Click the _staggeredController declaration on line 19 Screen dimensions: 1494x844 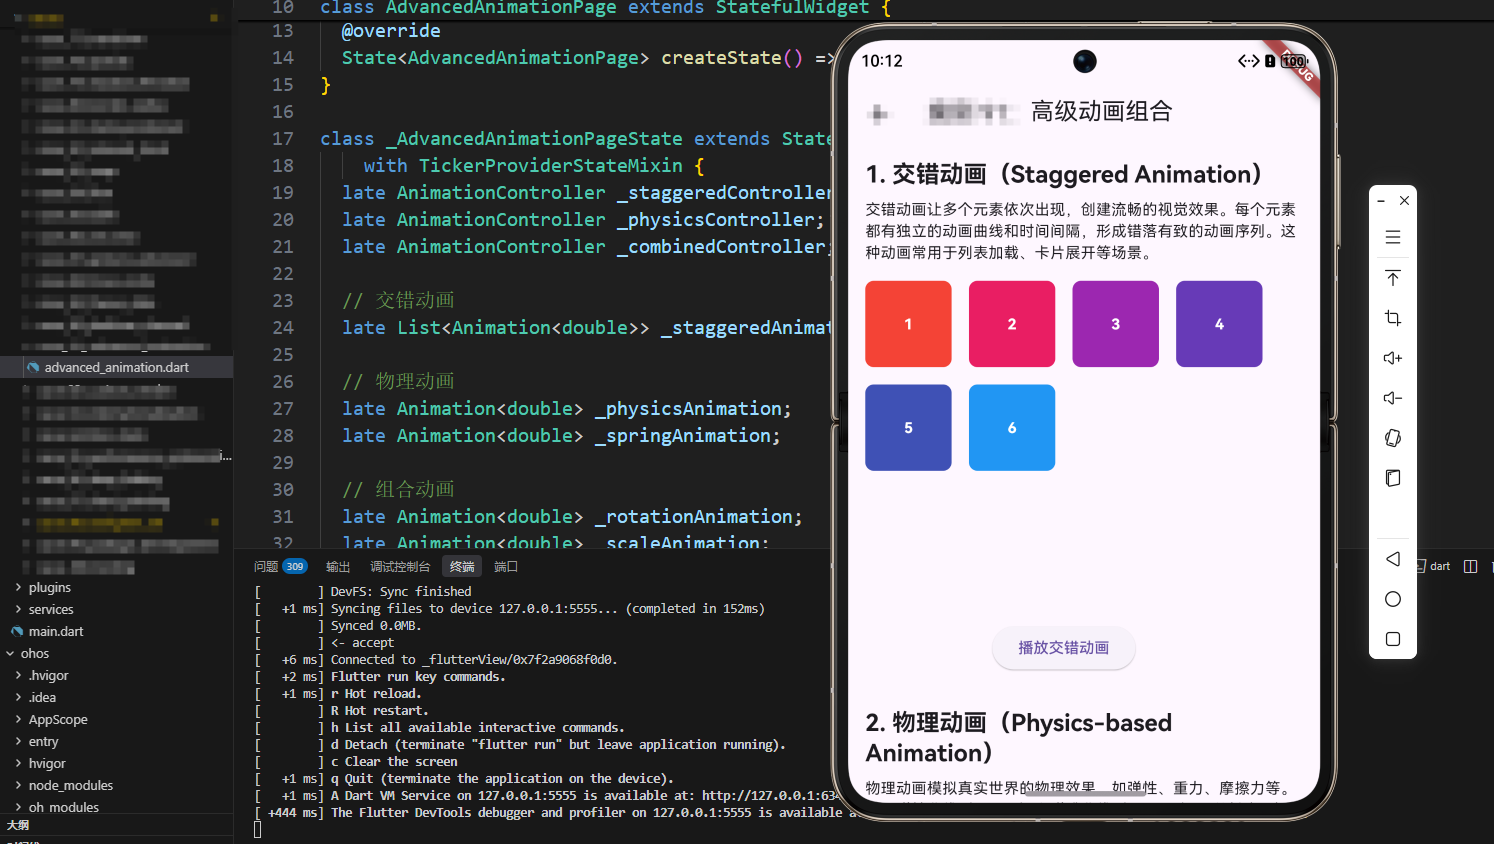[724, 193]
